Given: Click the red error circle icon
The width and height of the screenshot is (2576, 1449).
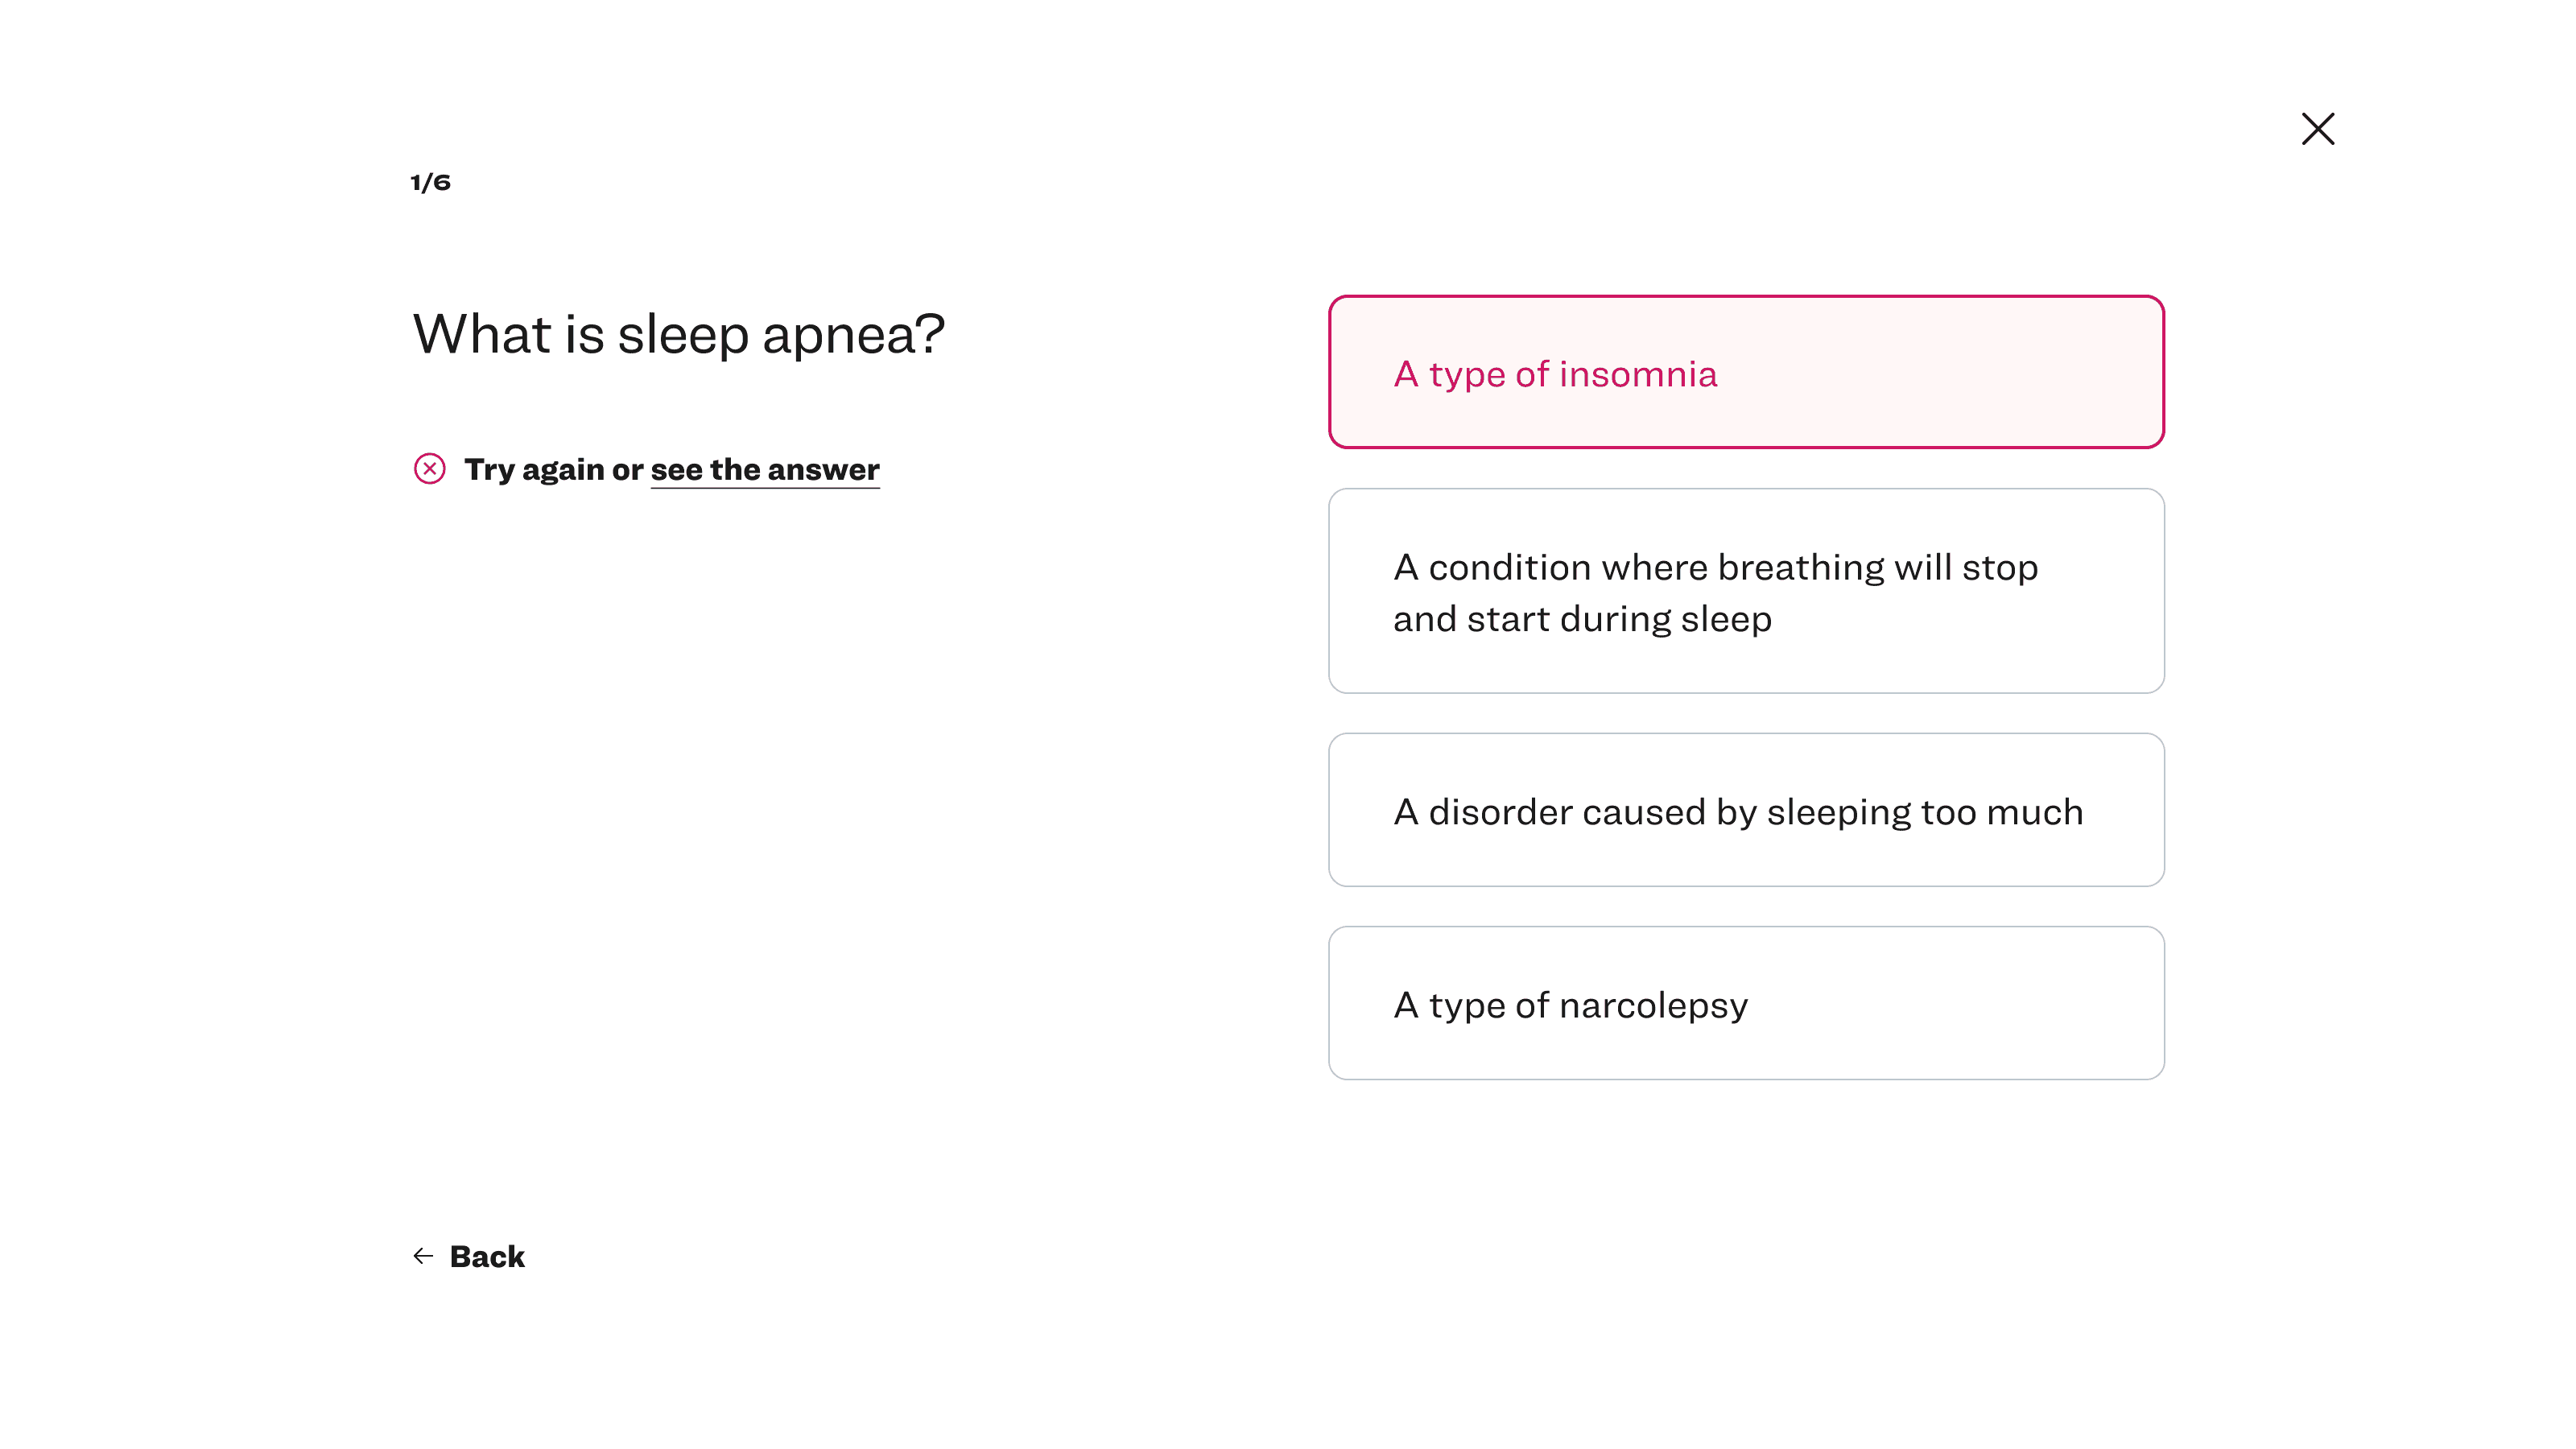Looking at the screenshot, I should coord(429,469).
